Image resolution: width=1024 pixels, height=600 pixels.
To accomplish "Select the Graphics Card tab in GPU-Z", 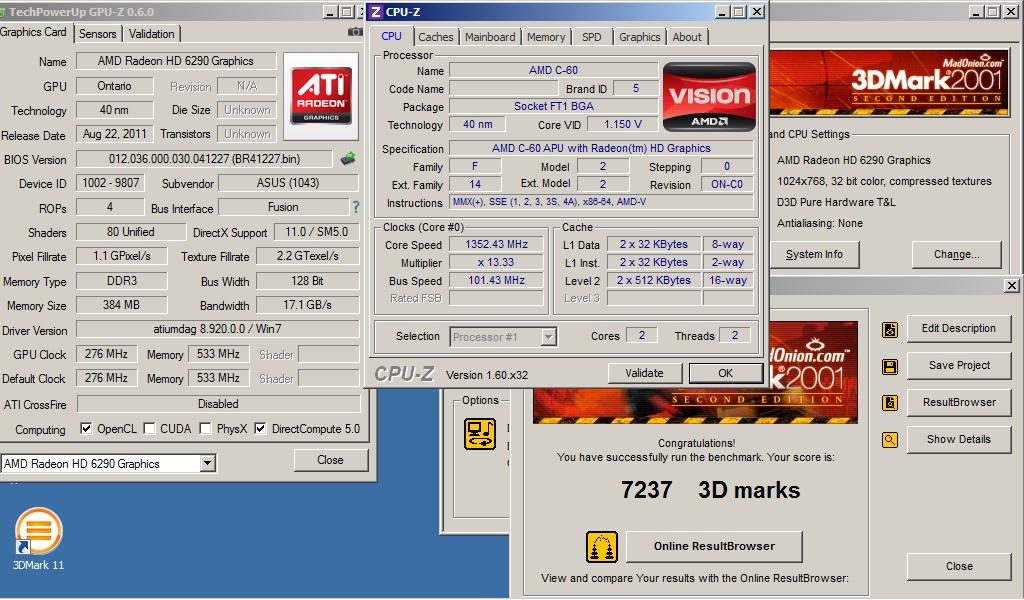I will 34,32.
